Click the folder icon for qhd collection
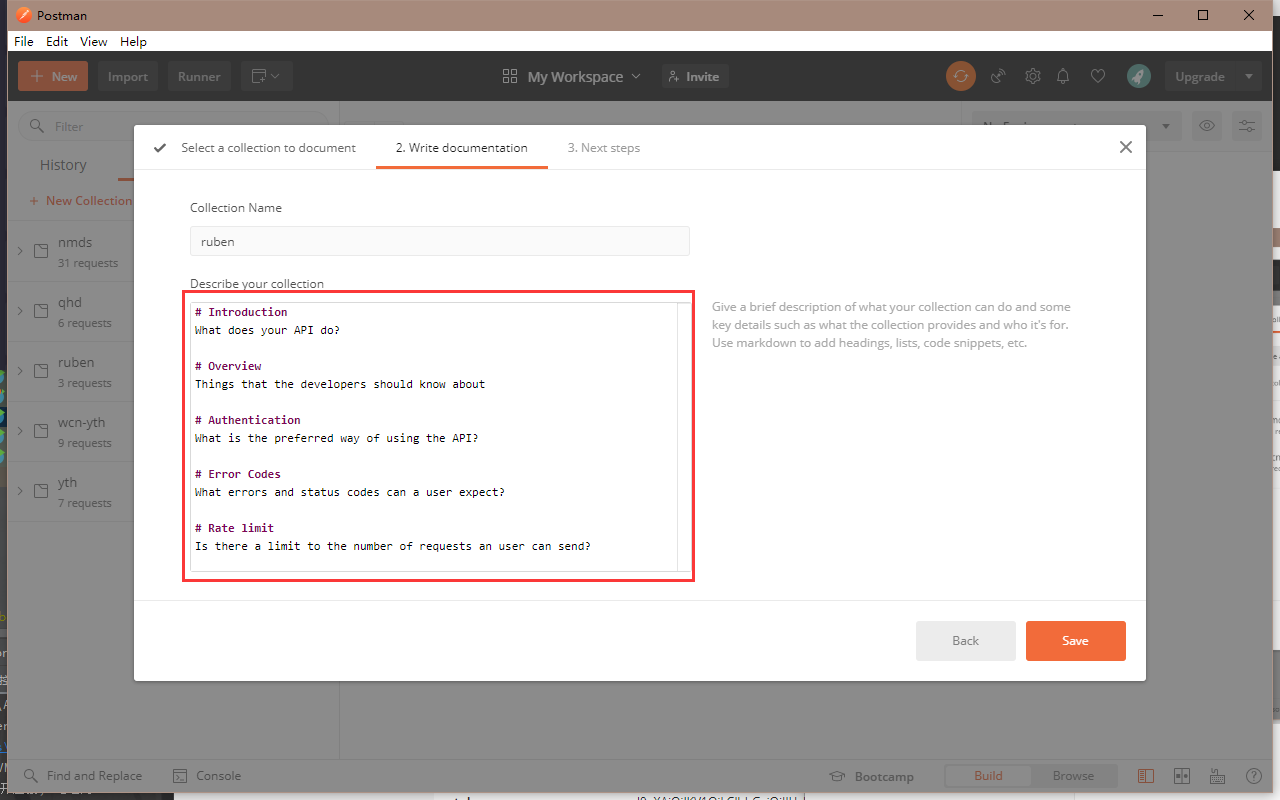The width and height of the screenshot is (1280, 800). (x=41, y=311)
